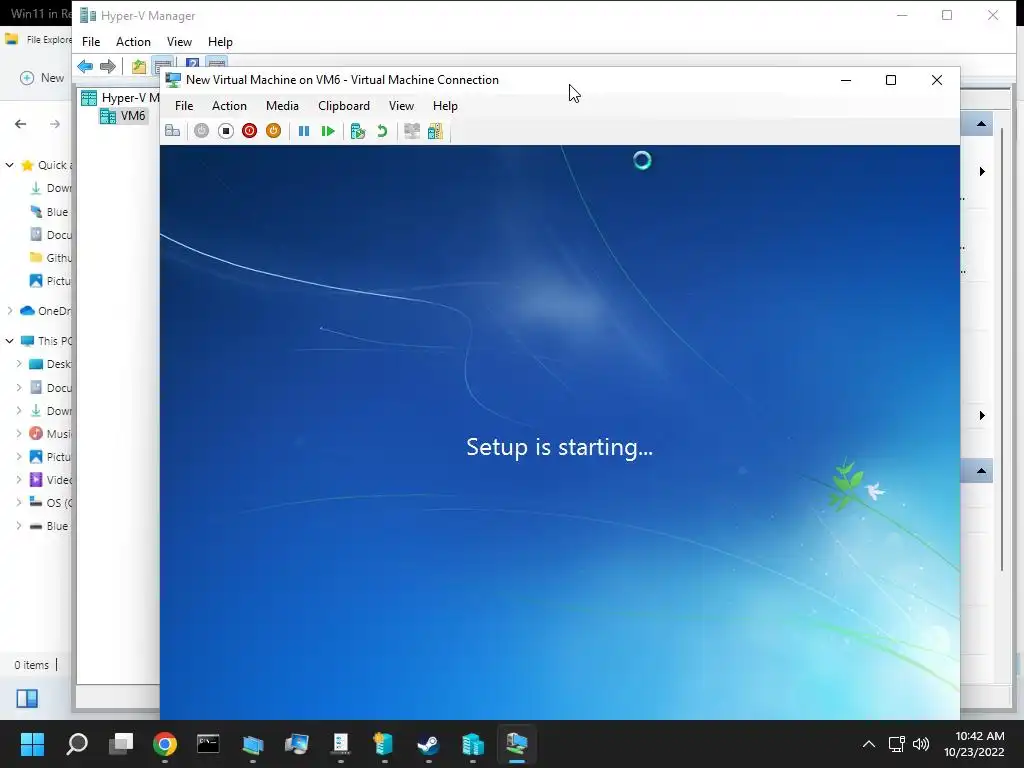
Task: Click New button in File Explorer
Action: click(x=42, y=78)
